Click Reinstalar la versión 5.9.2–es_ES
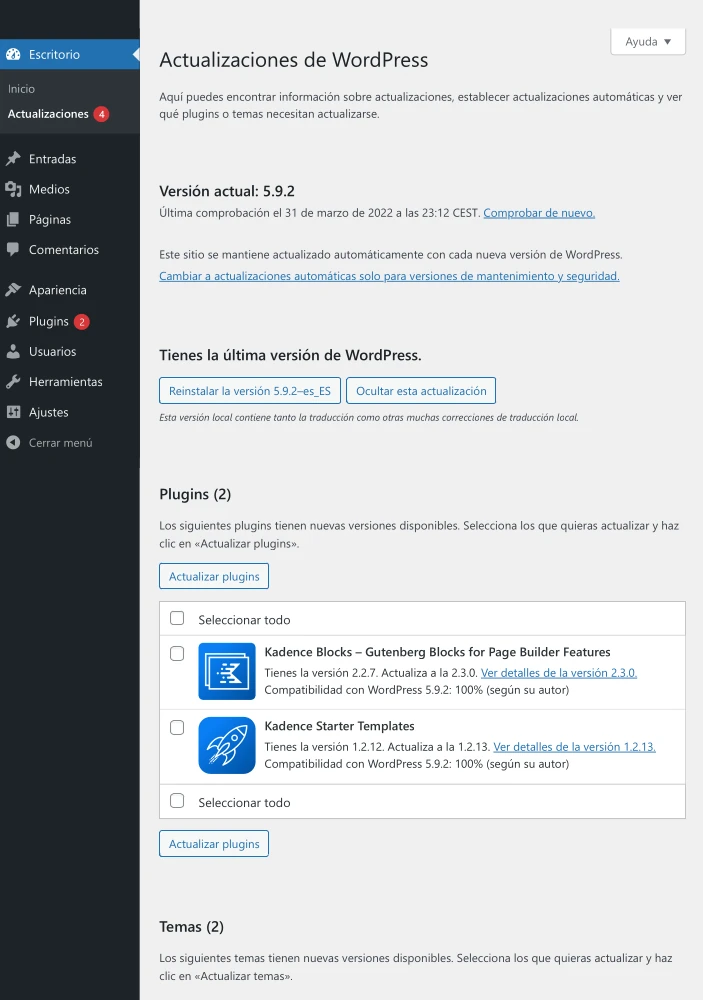The width and height of the screenshot is (706, 1000). click(x=249, y=391)
